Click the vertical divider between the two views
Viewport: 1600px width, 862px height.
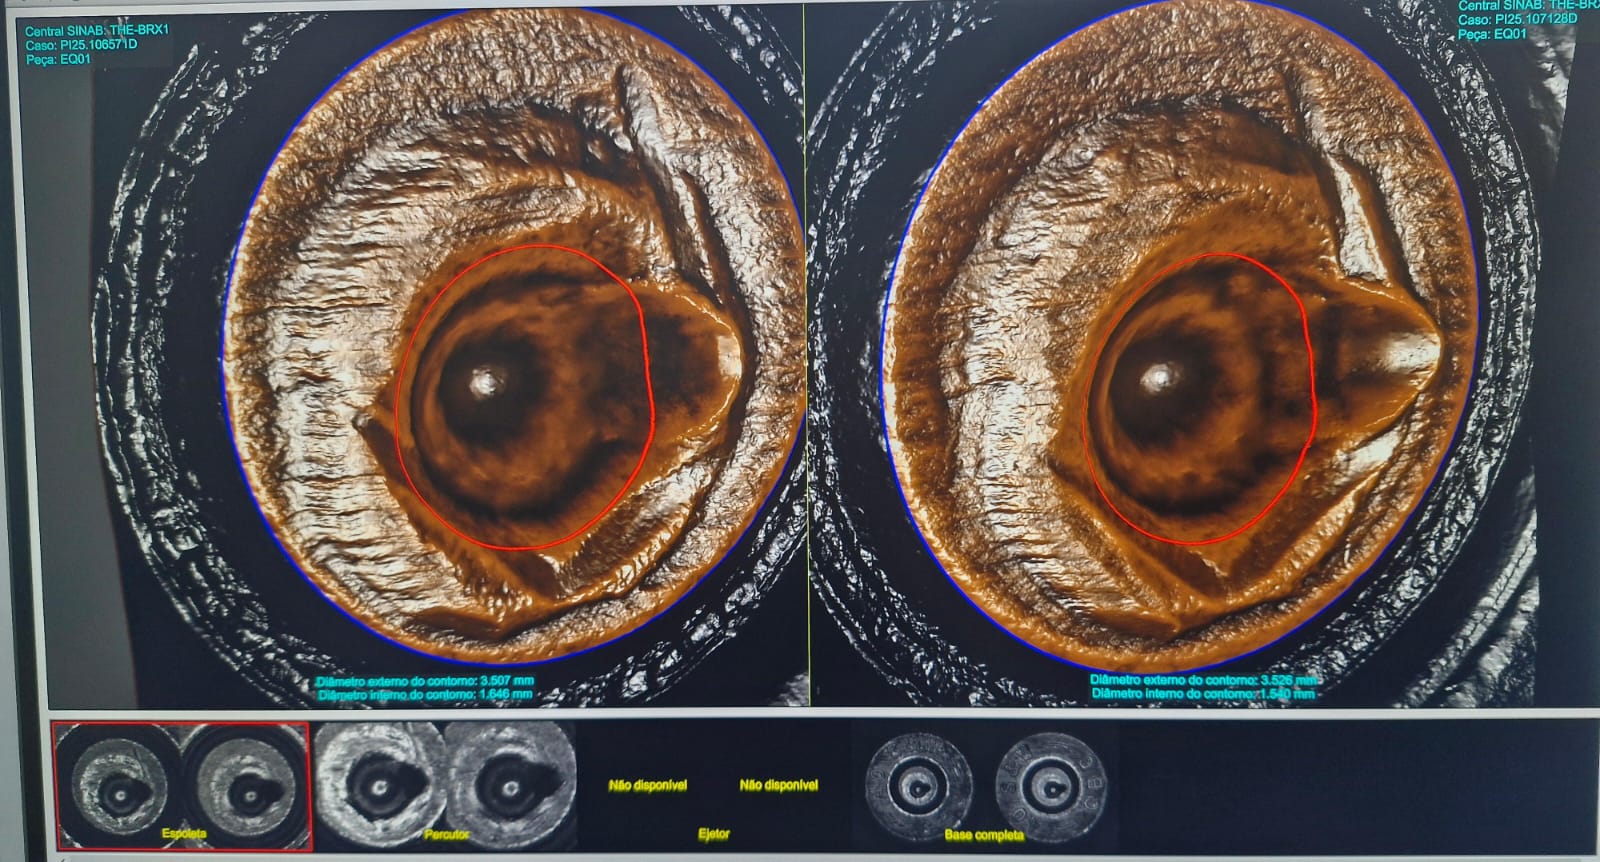(806, 350)
